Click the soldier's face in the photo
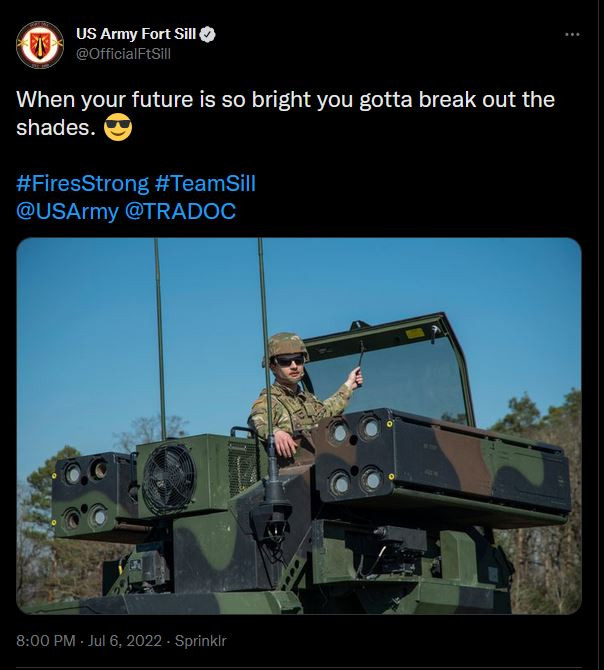This screenshot has height=670, width=604. tap(288, 364)
